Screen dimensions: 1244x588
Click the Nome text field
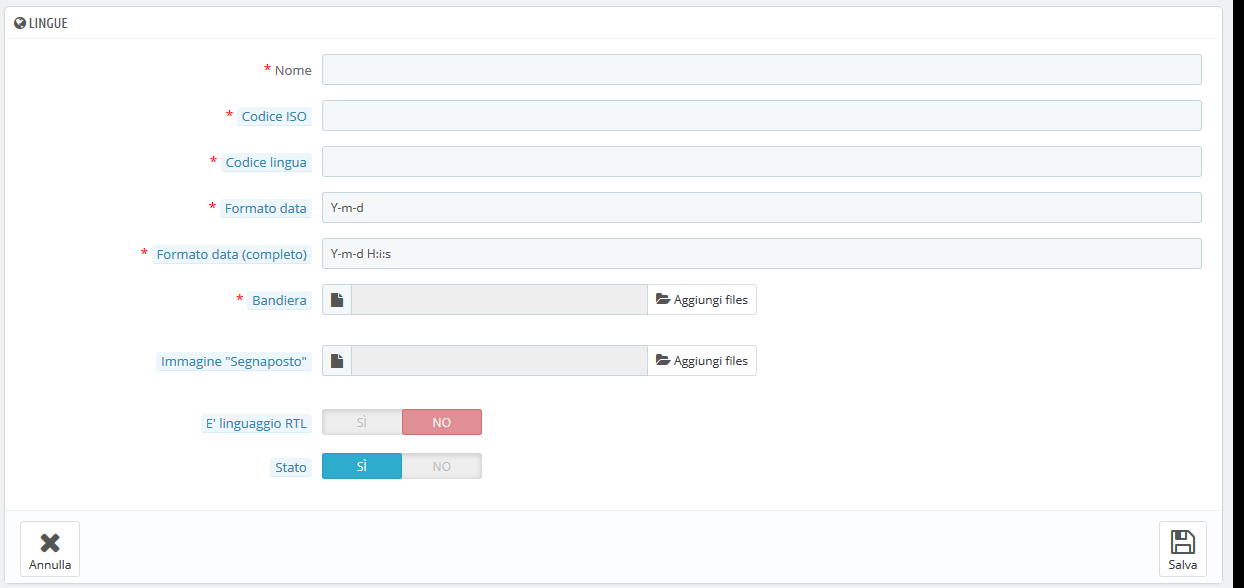(762, 70)
